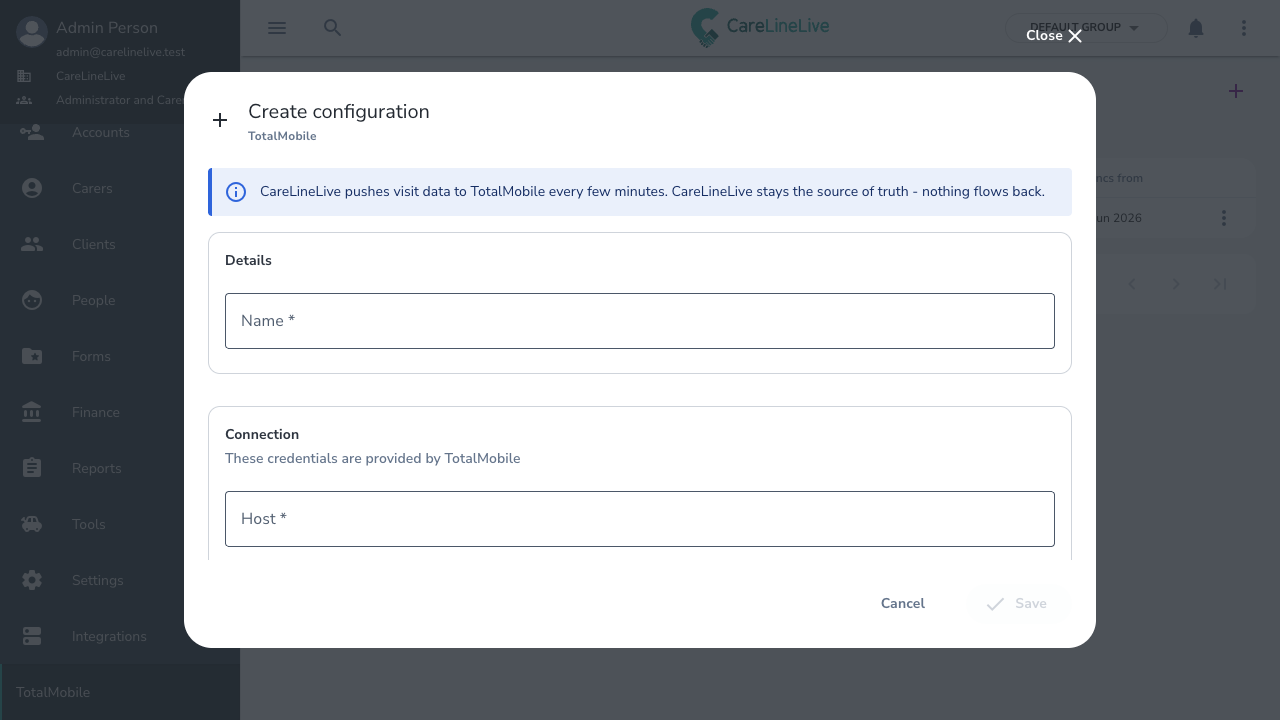Image resolution: width=1280 pixels, height=720 pixels.
Task: Cancel the configuration dialog
Action: pos(903,603)
